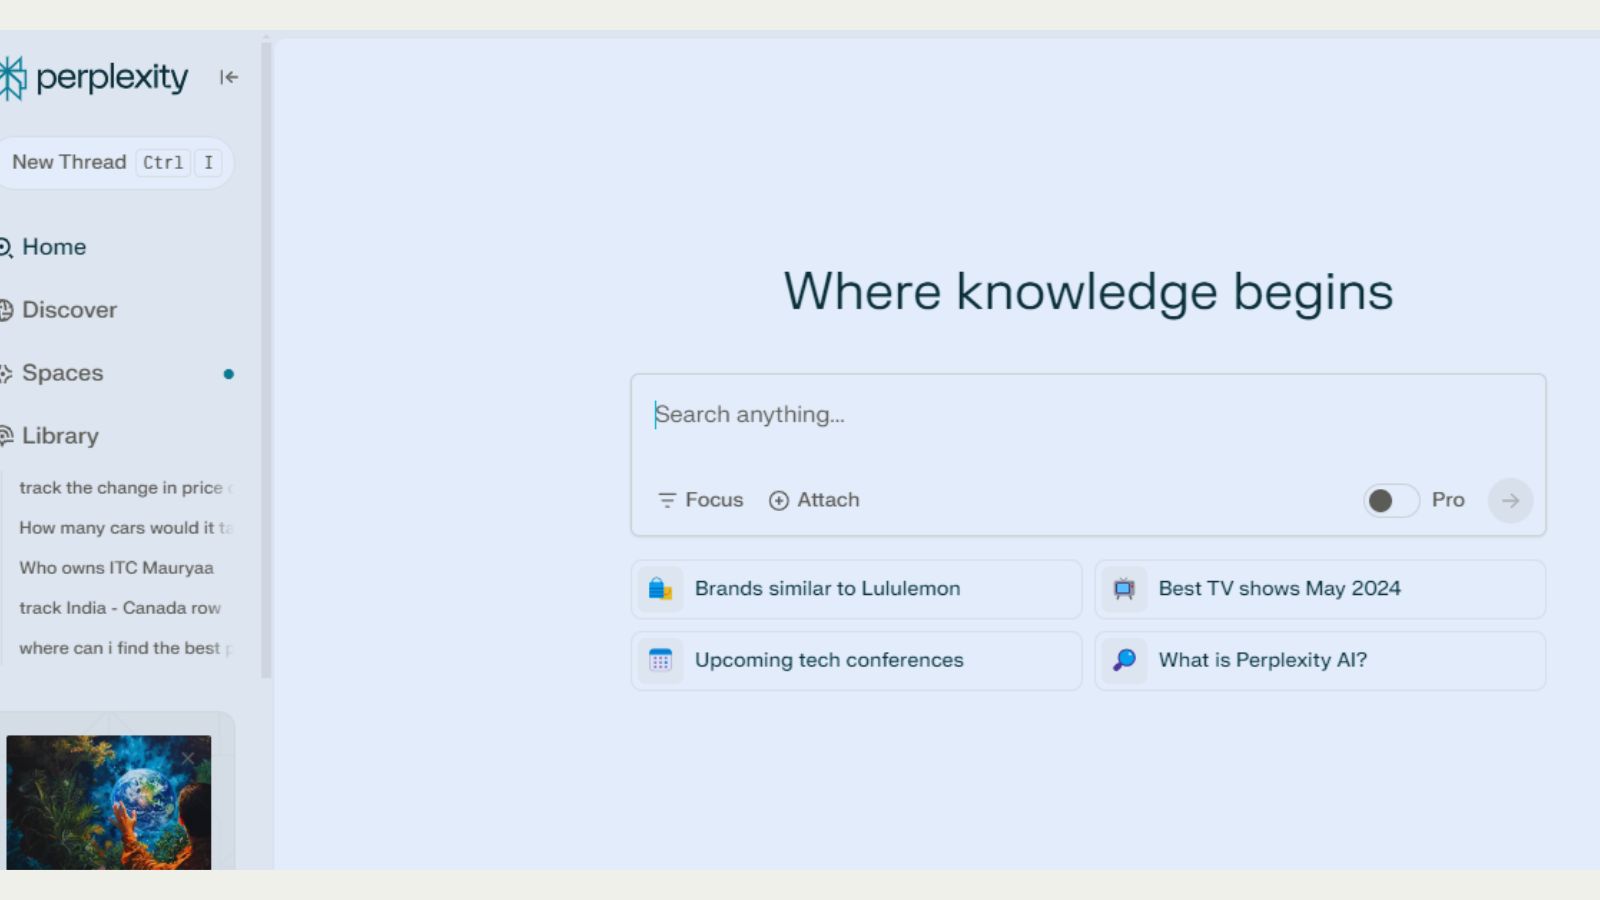This screenshot has height=900, width=1600.
Task: Click calendar icon for Upcoming tech conferences
Action: (x=660, y=660)
